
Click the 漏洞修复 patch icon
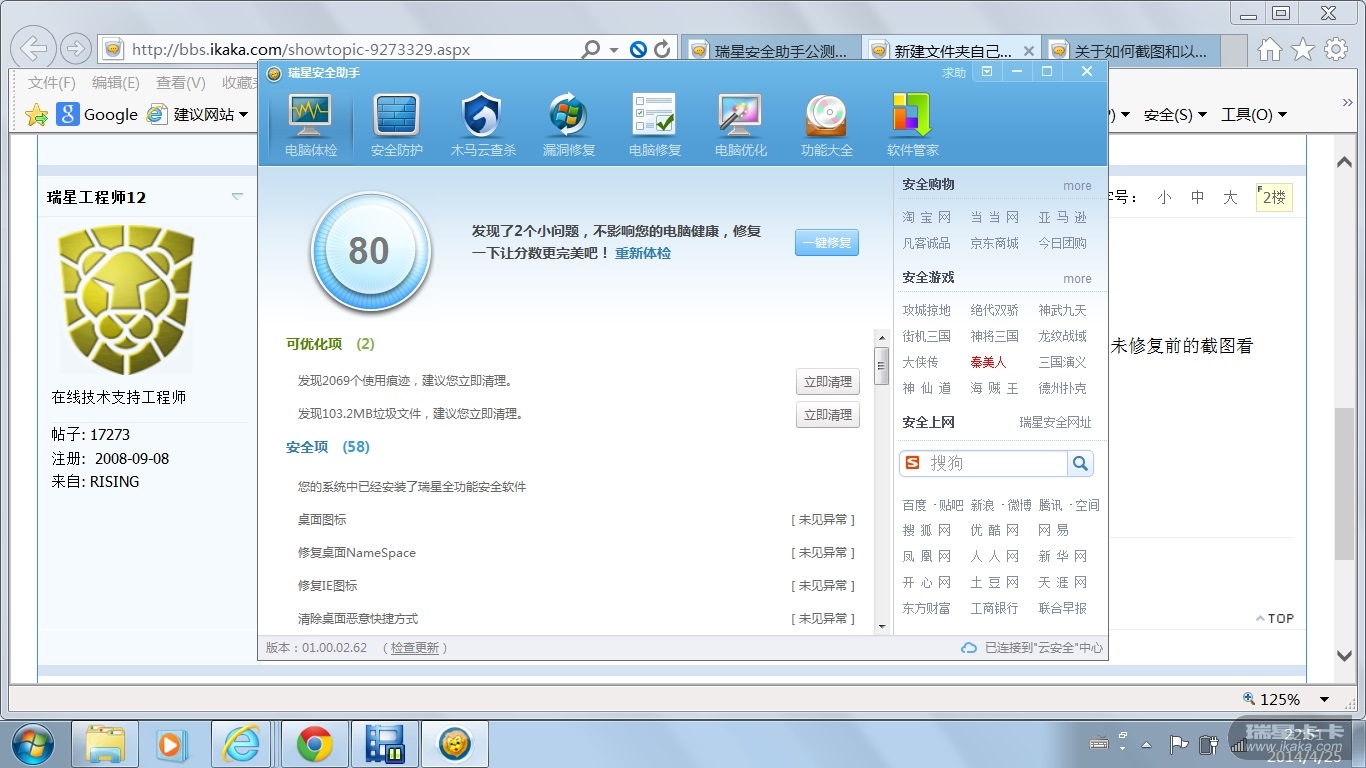click(x=568, y=117)
